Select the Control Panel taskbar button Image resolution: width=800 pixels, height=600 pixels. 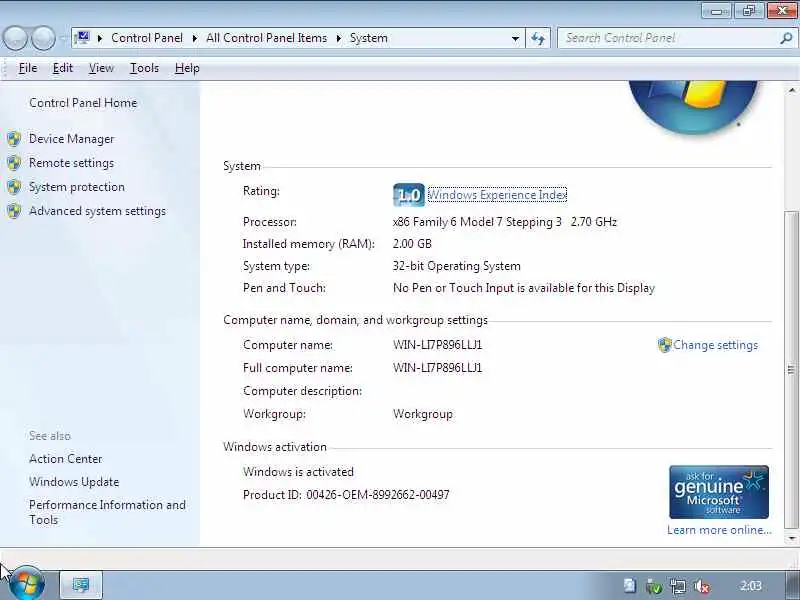pos(81,585)
